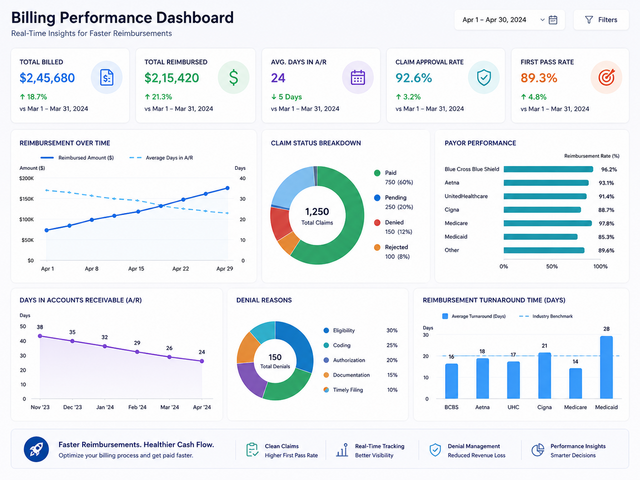Toggle the Documentation legend dot
This screenshot has width=640, height=480.
pos(326,375)
